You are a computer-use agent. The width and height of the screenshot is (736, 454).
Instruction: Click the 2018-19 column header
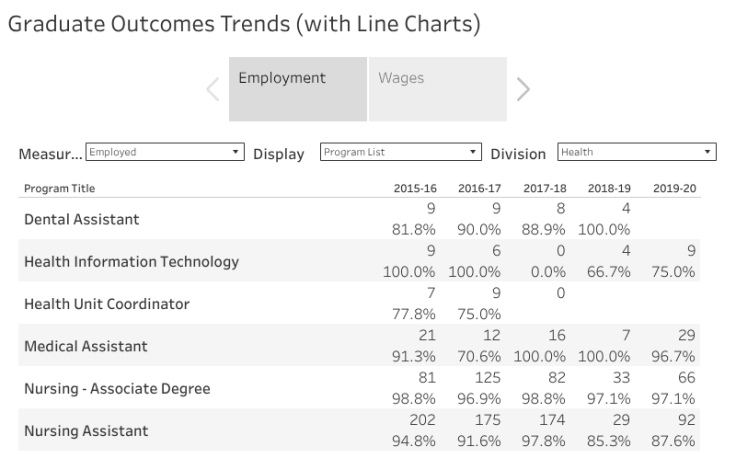point(609,188)
